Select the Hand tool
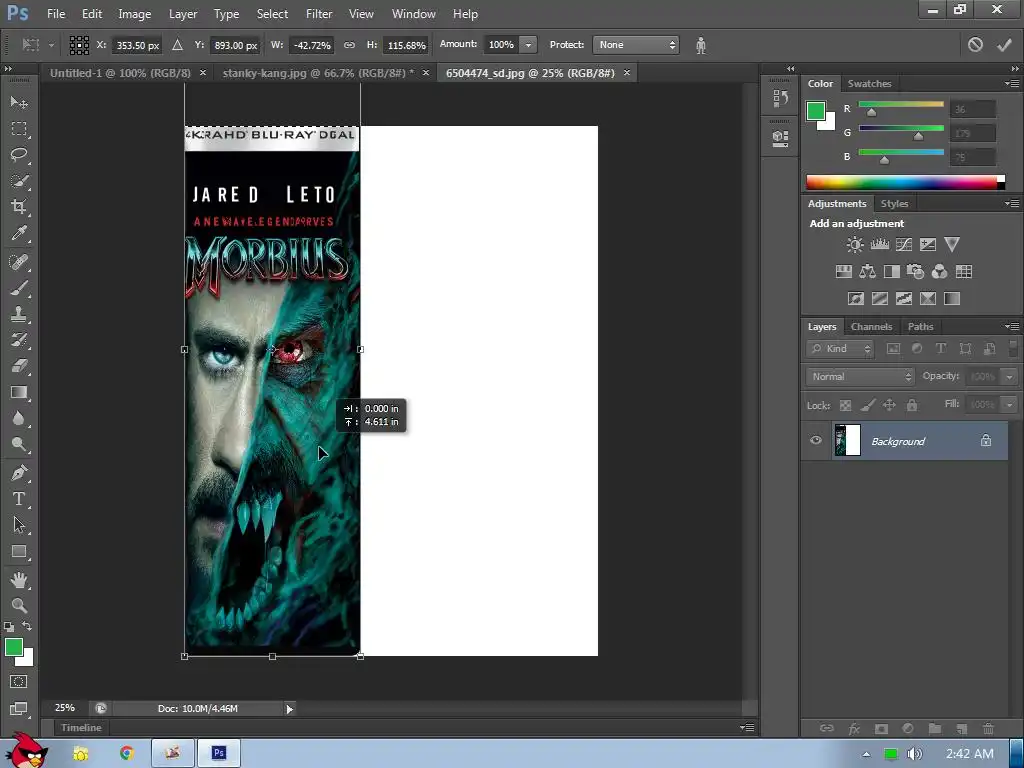This screenshot has height=768, width=1024. coord(19,580)
